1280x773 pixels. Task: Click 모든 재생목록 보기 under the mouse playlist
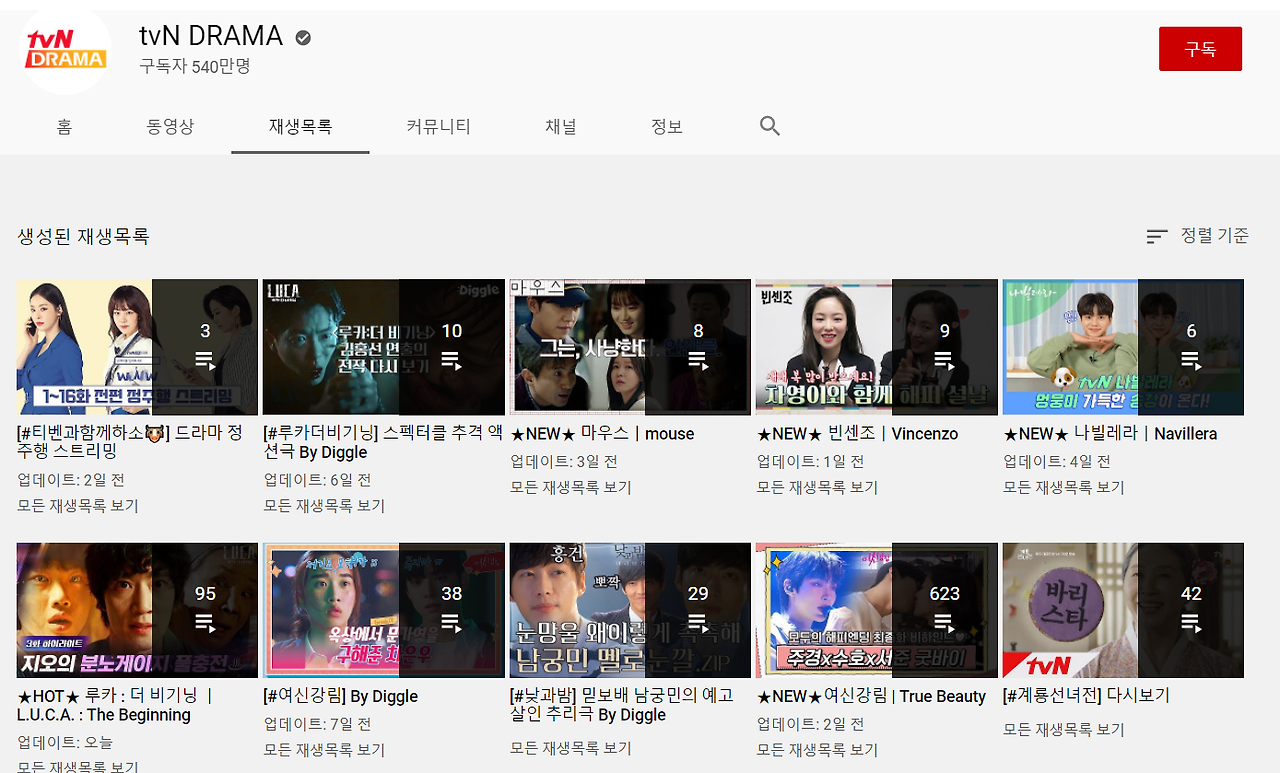point(570,487)
